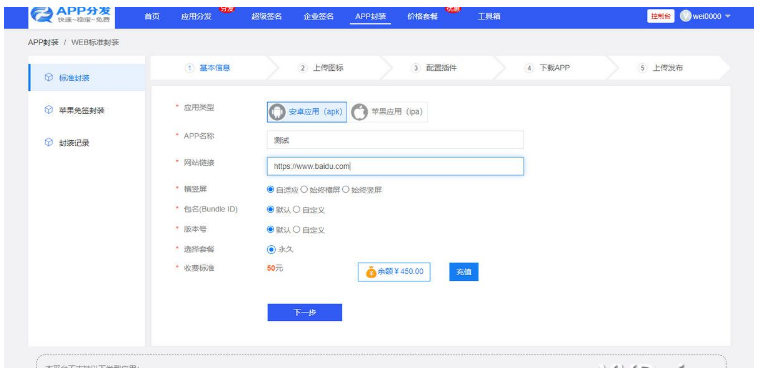Choose 苹果应用 (ipa) app type
760x368 pixels.
(389, 112)
